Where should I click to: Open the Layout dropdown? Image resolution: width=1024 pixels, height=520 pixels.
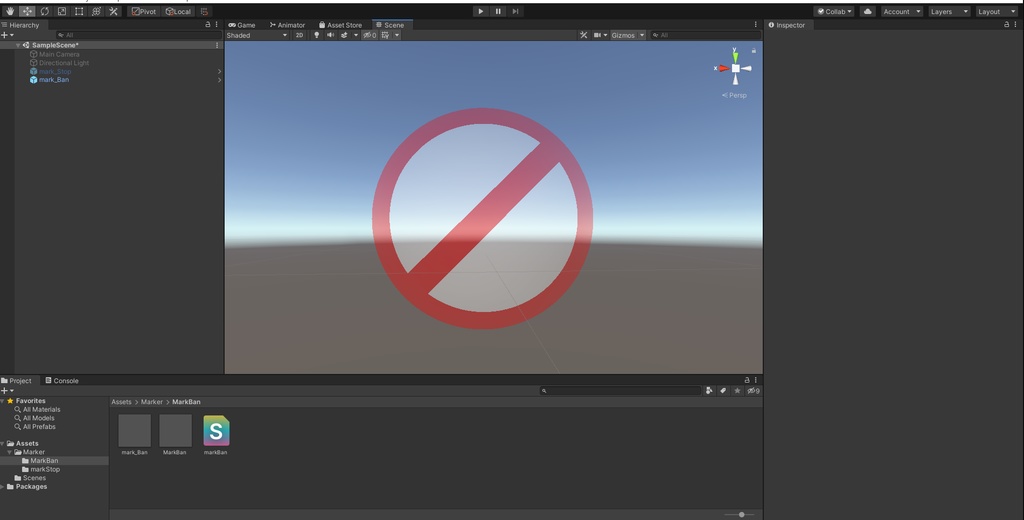(997, 11)
